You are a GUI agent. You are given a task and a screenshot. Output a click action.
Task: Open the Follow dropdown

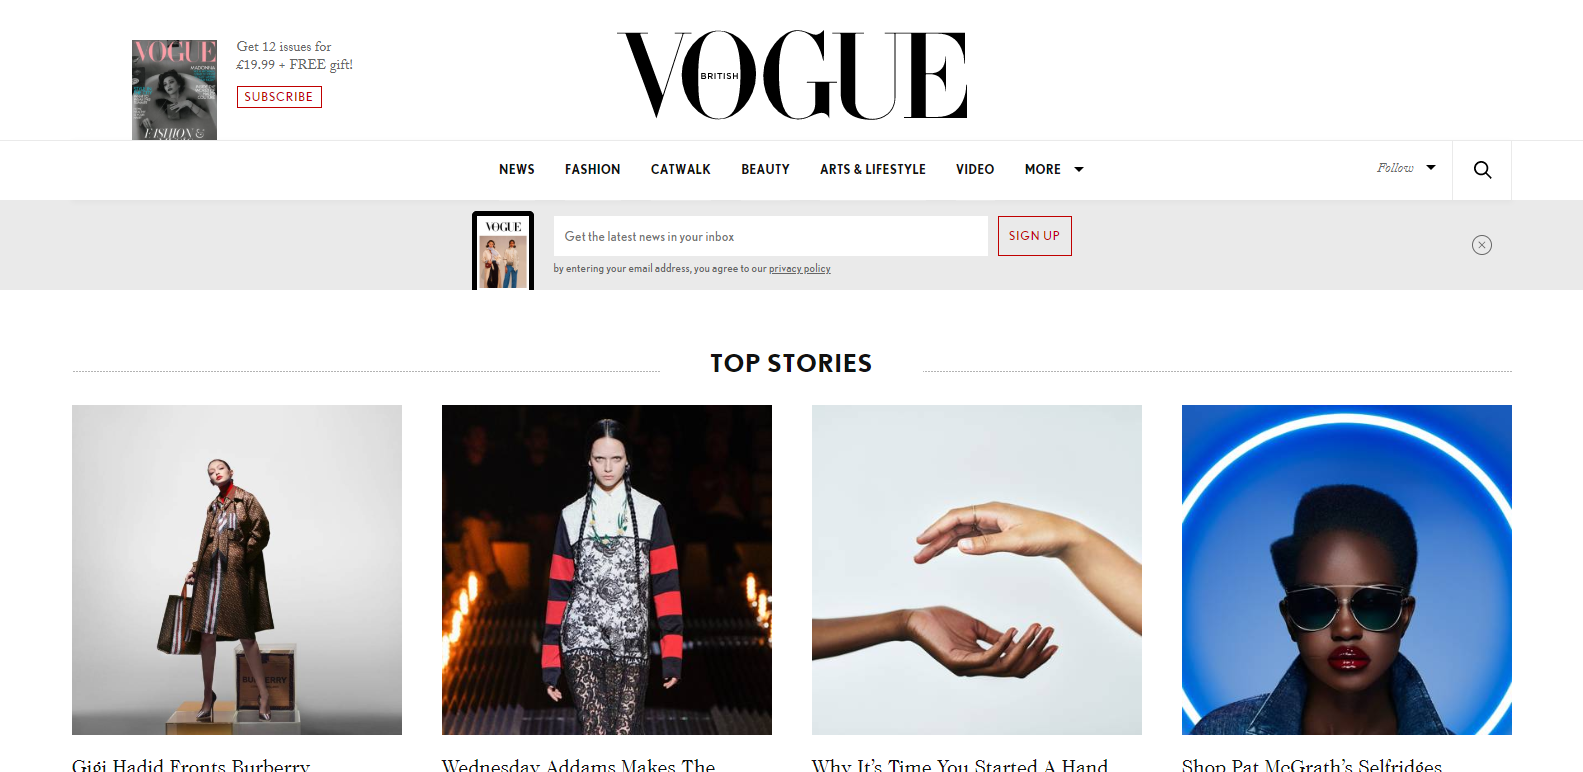[x=1406, y=168]
